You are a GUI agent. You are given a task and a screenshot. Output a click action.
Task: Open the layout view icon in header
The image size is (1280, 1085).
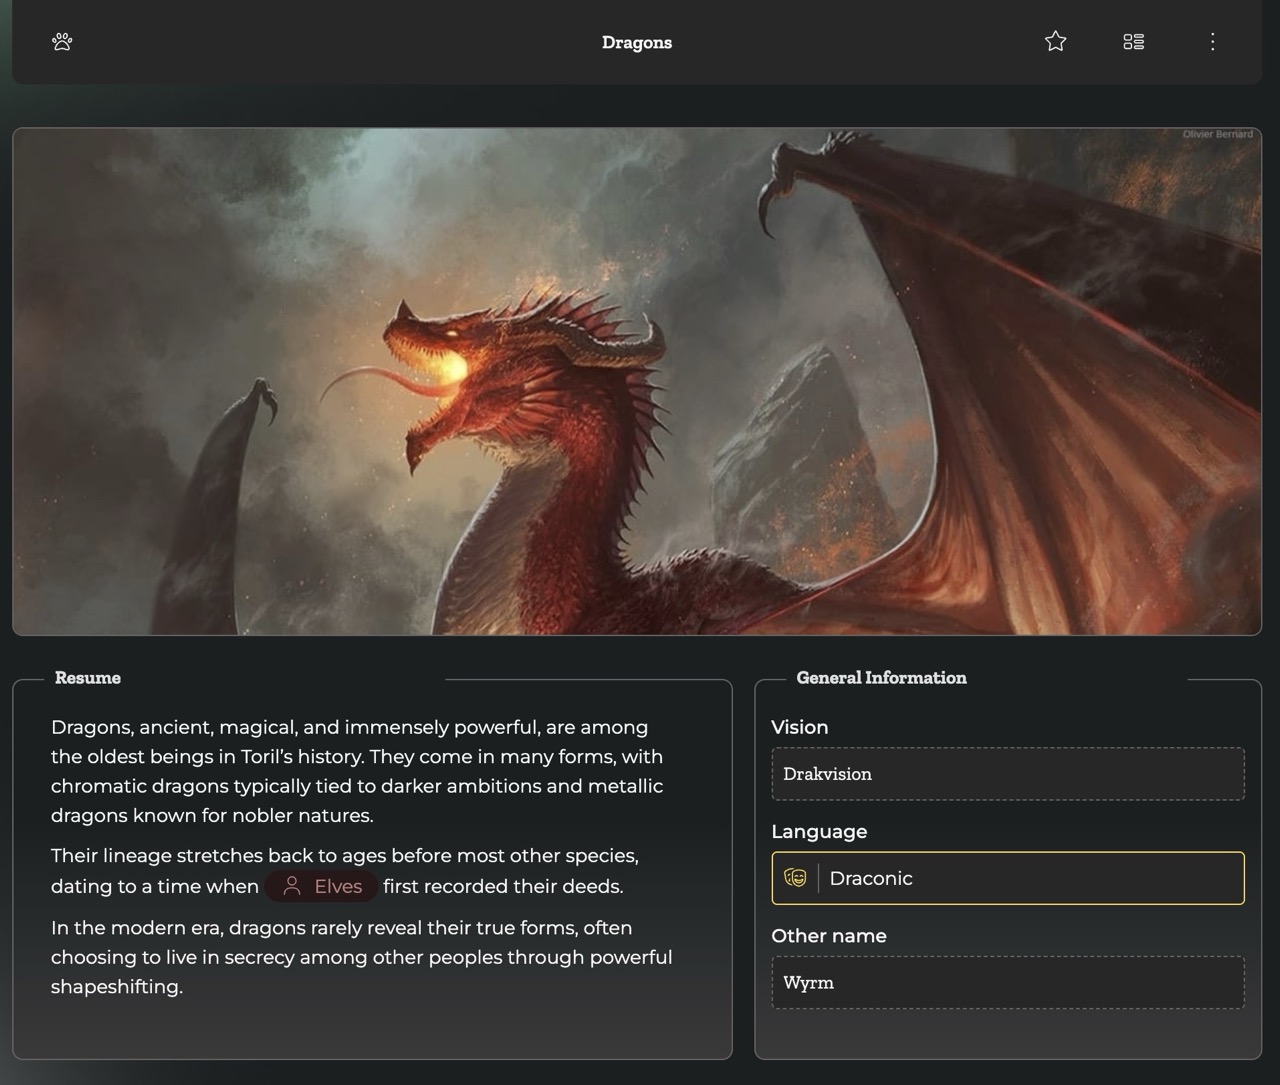pyautogui.click(x=1133, y=42)
